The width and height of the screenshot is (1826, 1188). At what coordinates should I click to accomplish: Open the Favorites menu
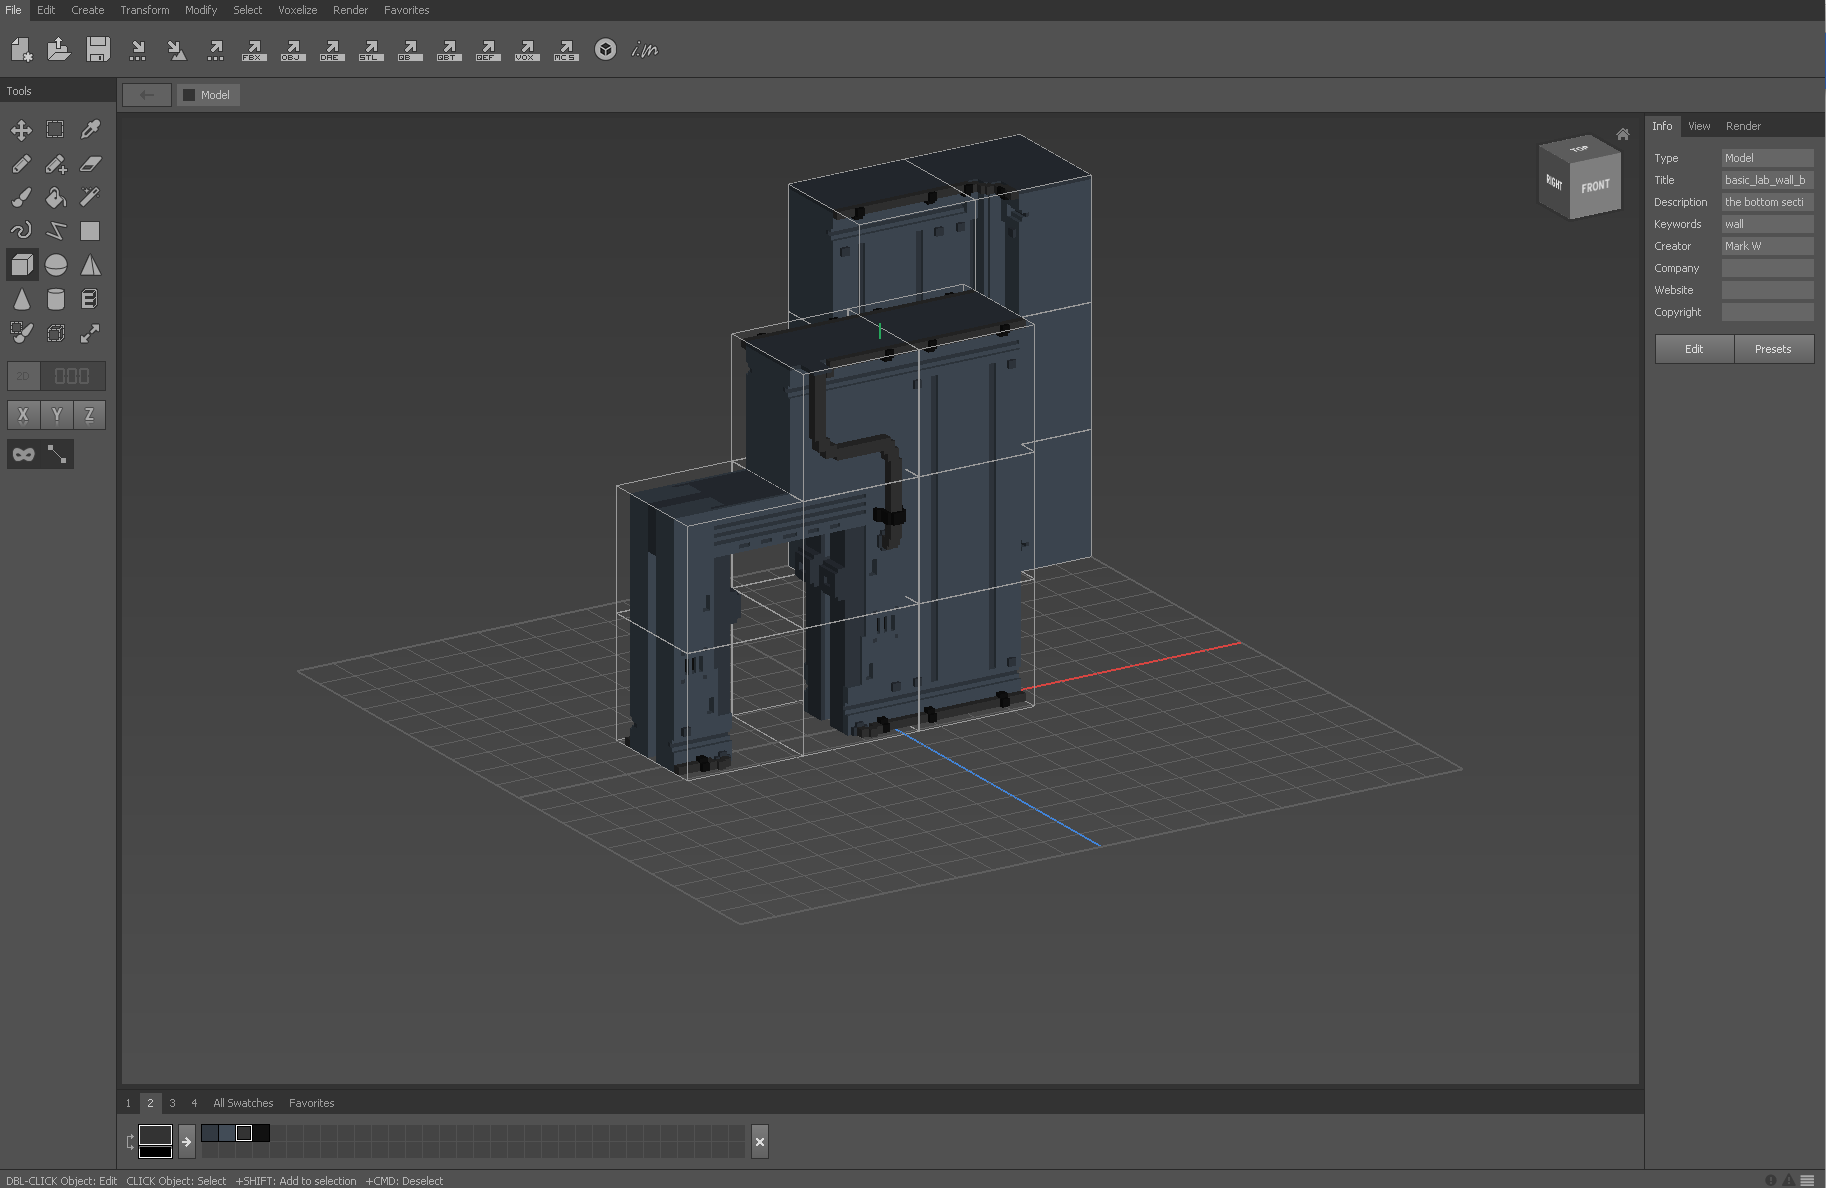(x=406, y=10)
